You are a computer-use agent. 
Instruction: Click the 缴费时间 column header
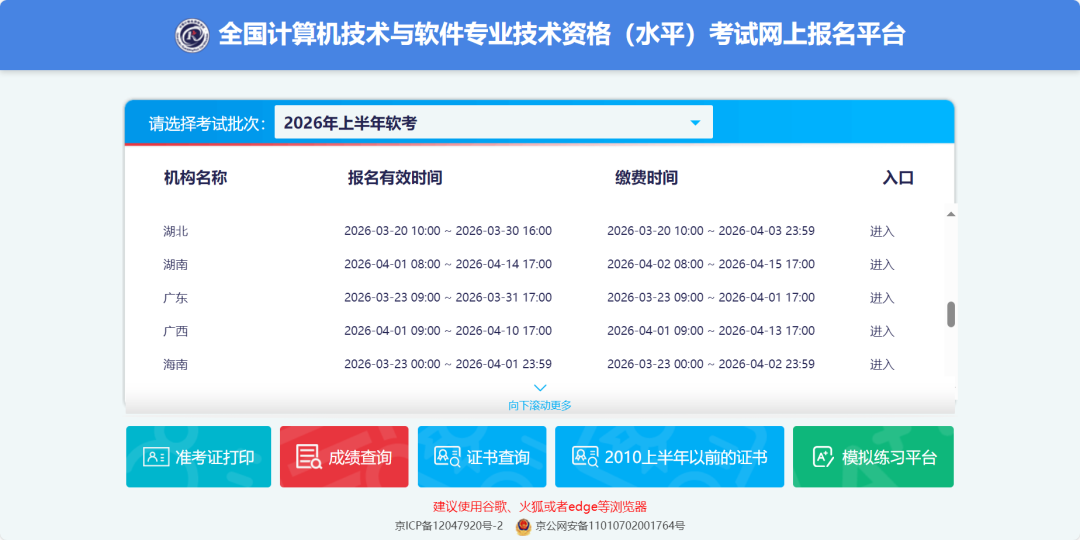pyautogui.click(x=647, y=178)
